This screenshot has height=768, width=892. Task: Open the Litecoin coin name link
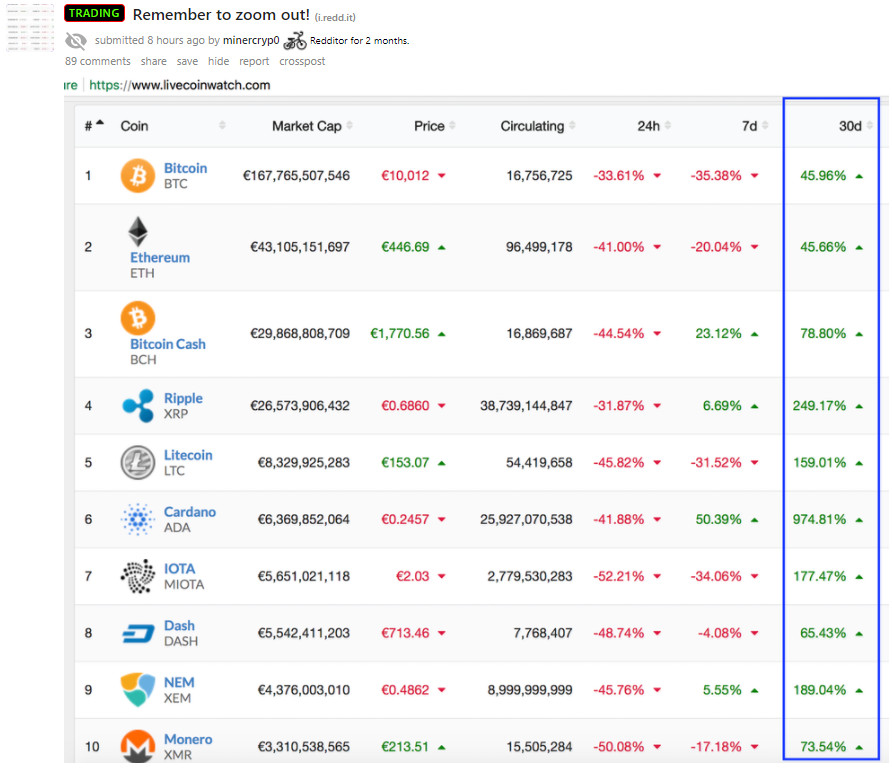188,455
